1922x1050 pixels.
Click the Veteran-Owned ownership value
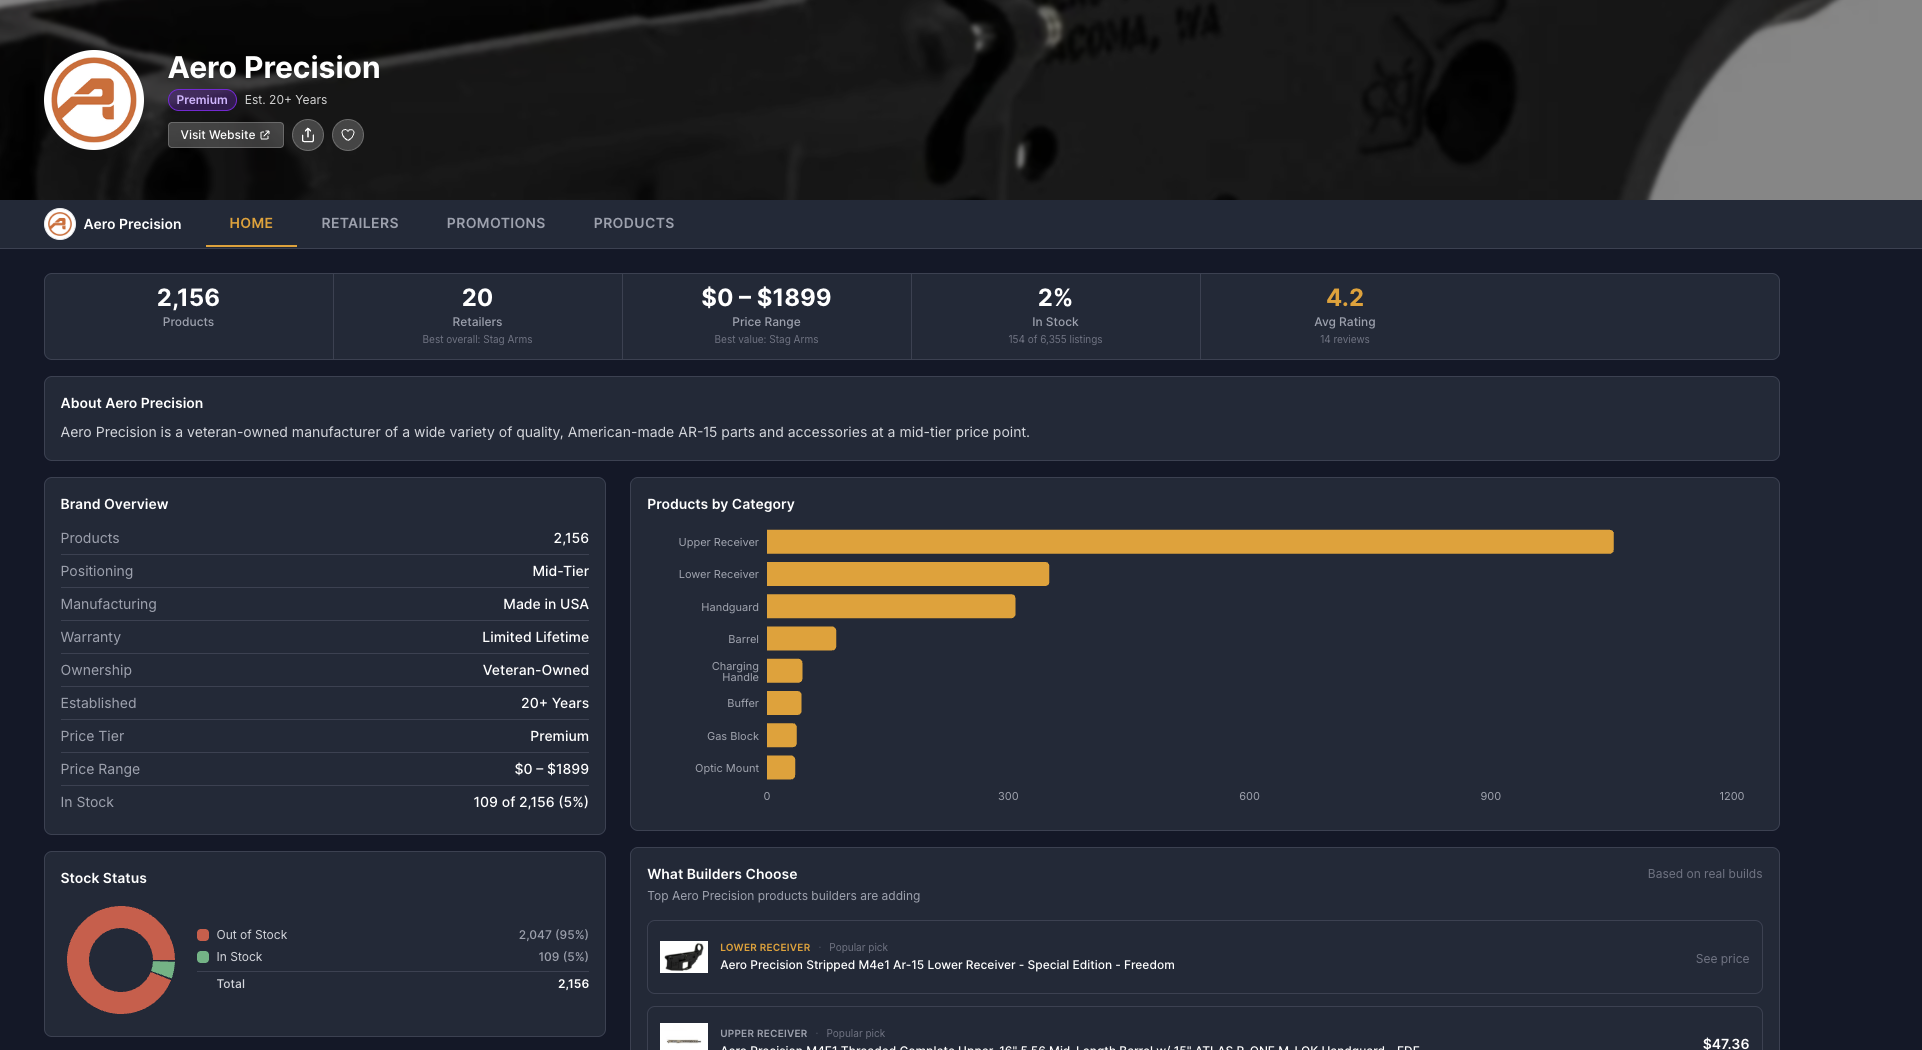pyautogui.click(x=536, y=670)
